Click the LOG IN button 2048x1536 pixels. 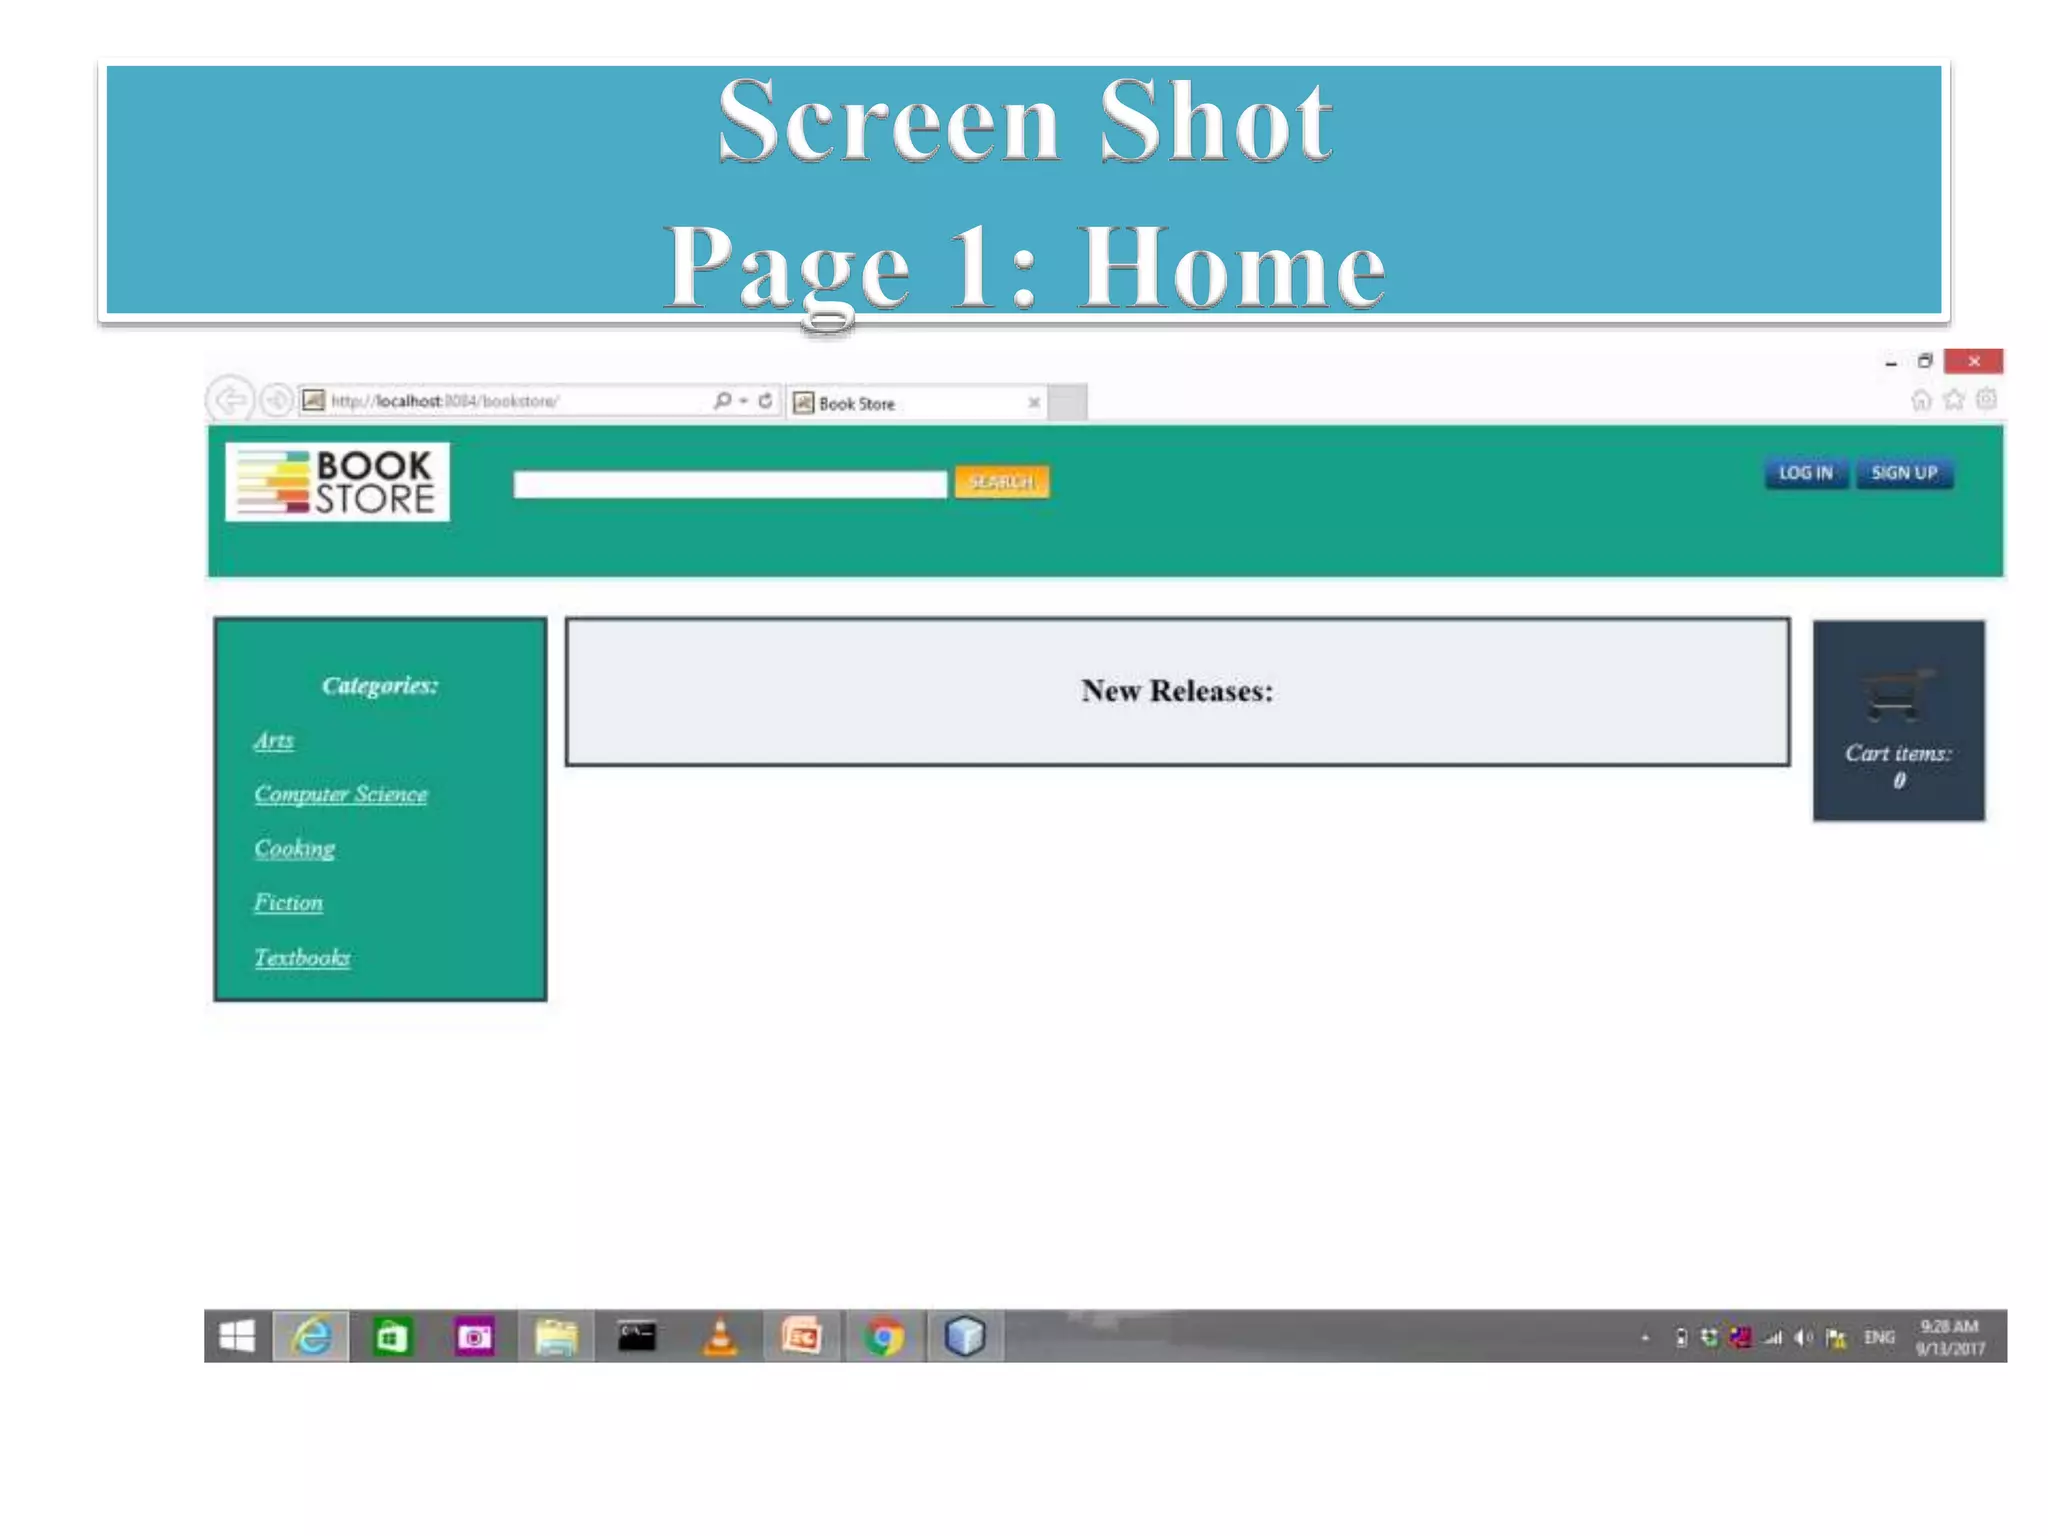tap(1805, 473)
